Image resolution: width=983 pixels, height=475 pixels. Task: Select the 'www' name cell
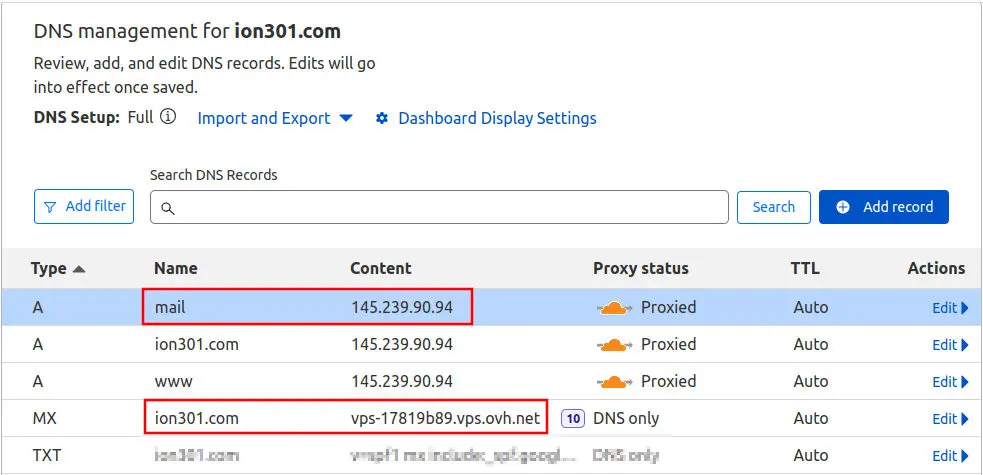click(174, 381)
